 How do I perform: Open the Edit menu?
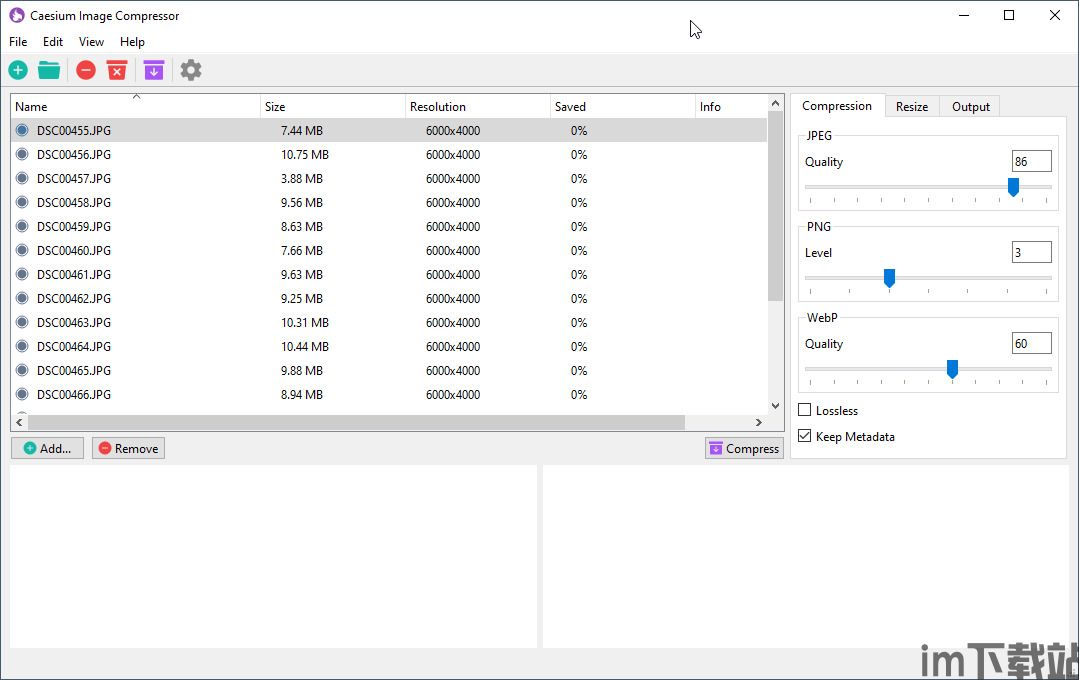[x=52, y=42]
